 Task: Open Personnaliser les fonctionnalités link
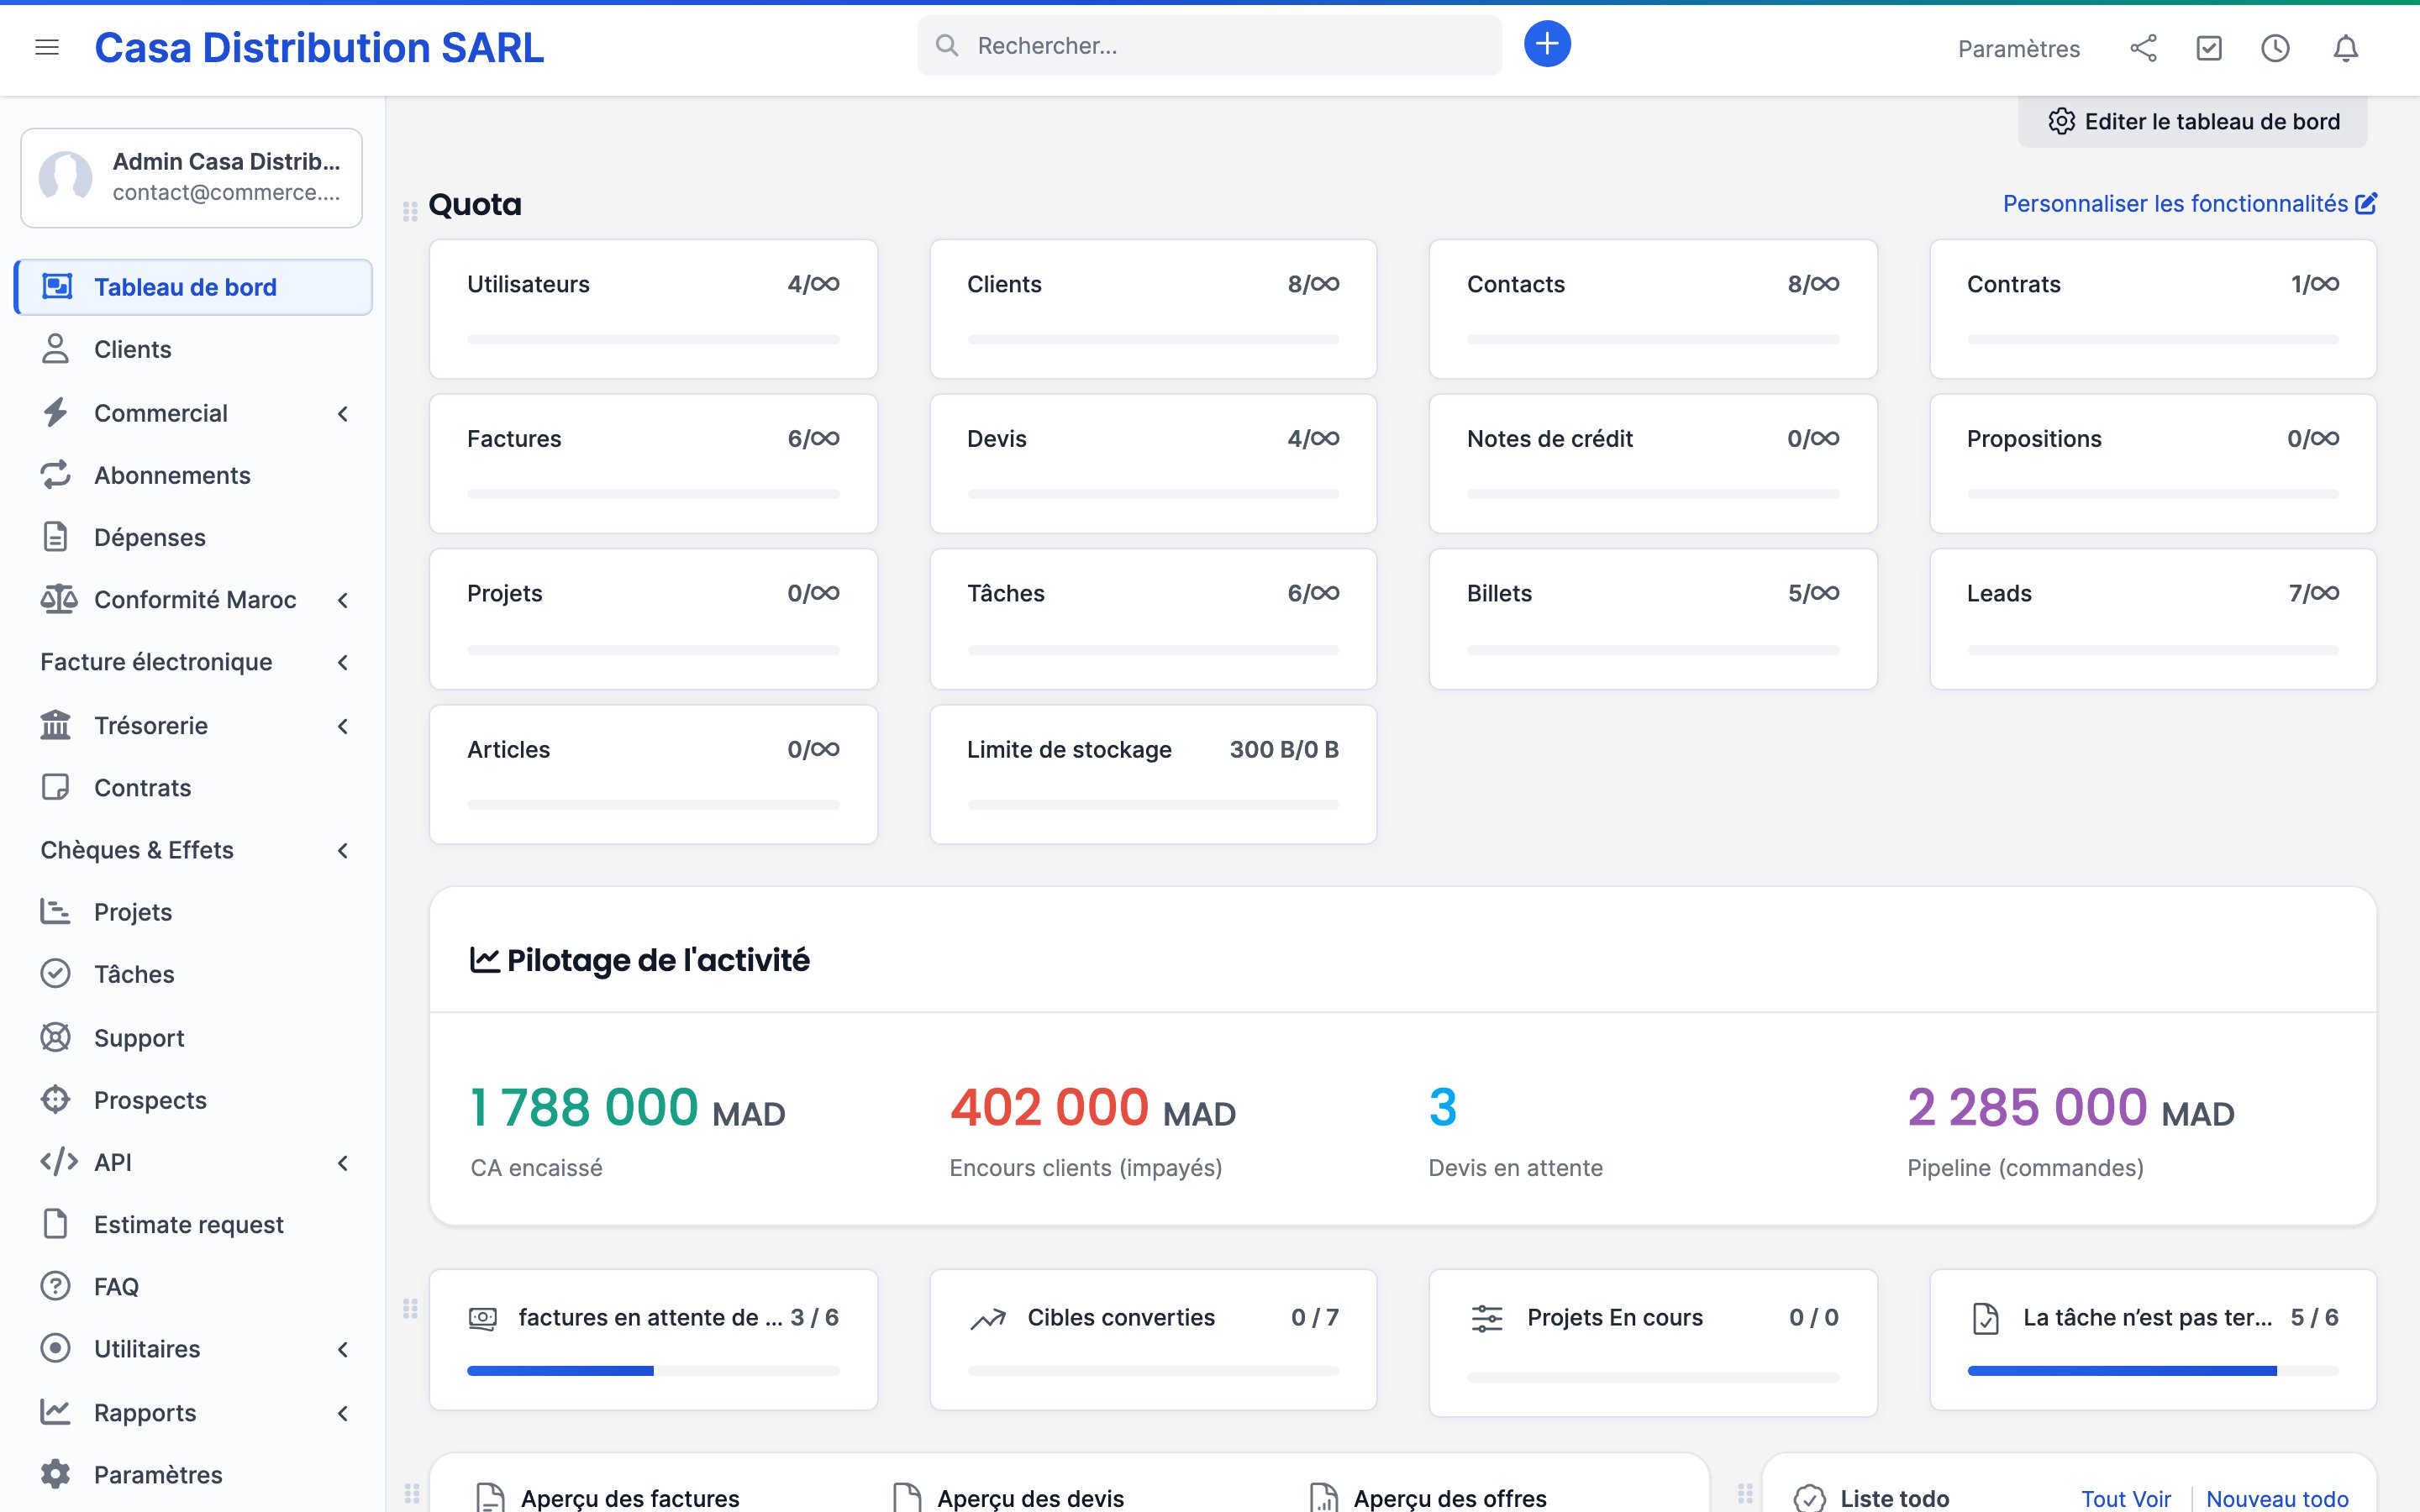(x=2189, y=203)
